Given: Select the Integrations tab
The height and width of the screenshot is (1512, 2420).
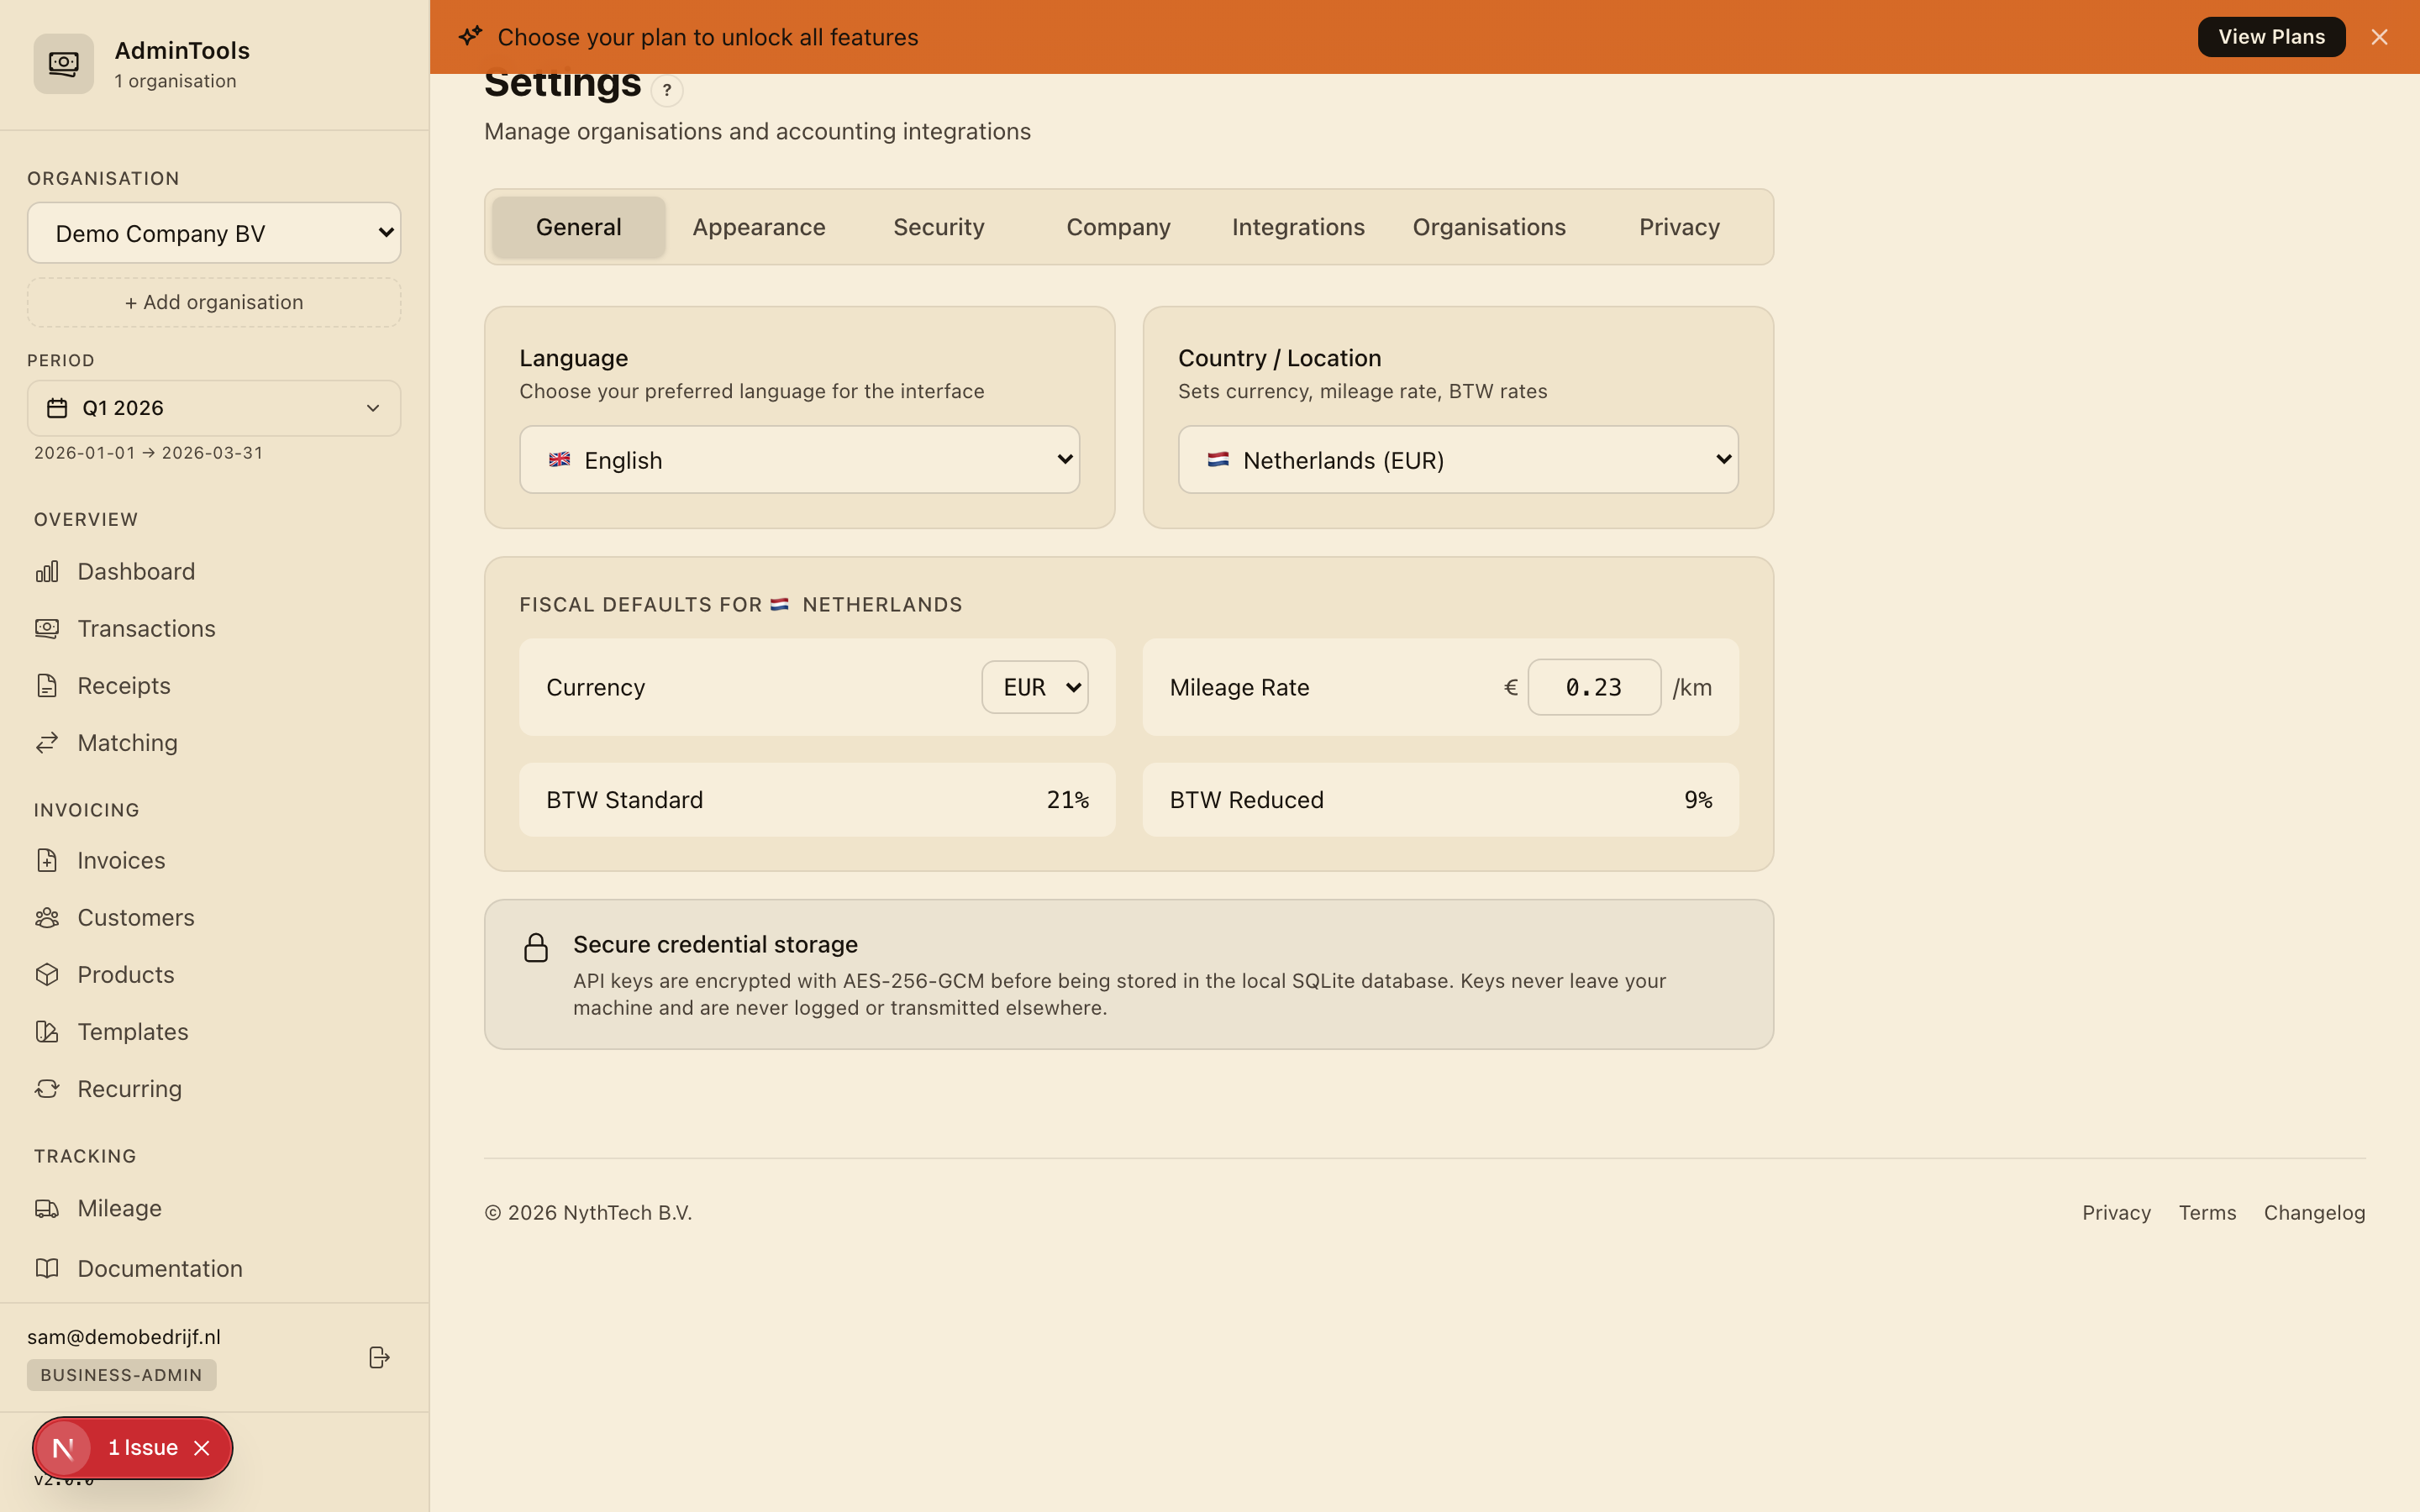Looking at the screenshot, I should click(1298, 227).
